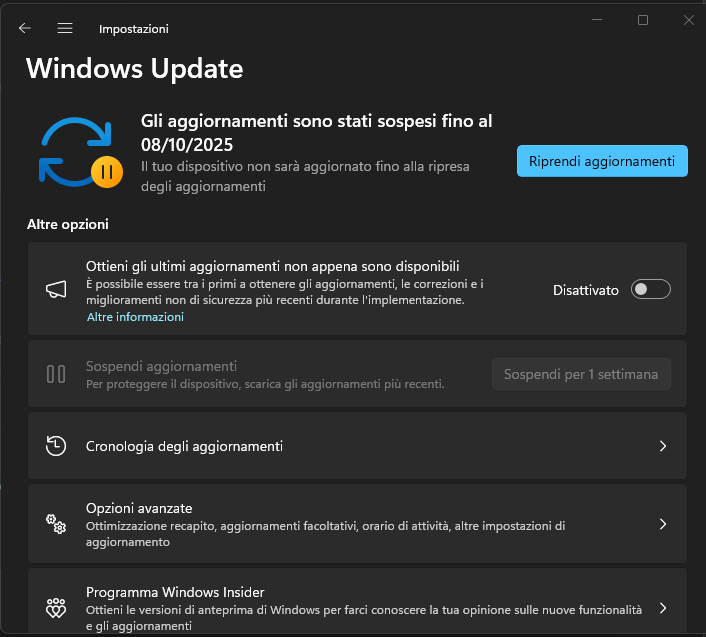The width and height of the screenshot is (706, 637).
Task: Click the Sospendi aggiornamenti label
Action: pyautogui.click(x=161, y=366)
